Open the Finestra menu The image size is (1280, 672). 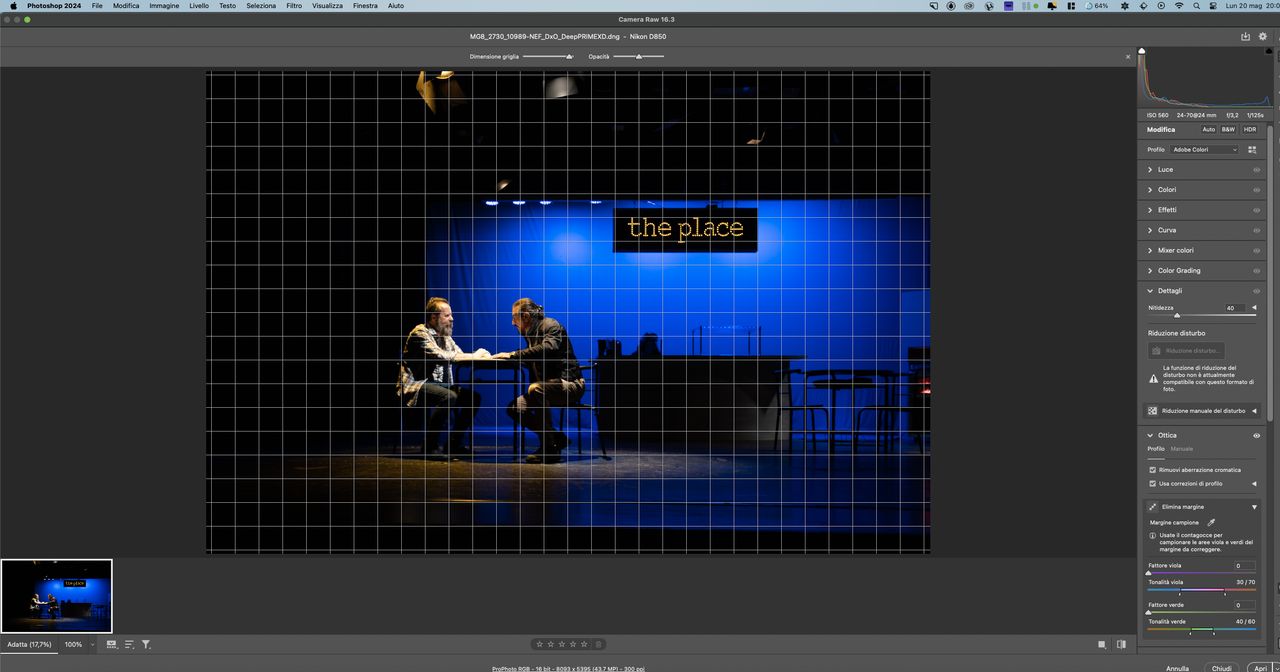[365, 6]
